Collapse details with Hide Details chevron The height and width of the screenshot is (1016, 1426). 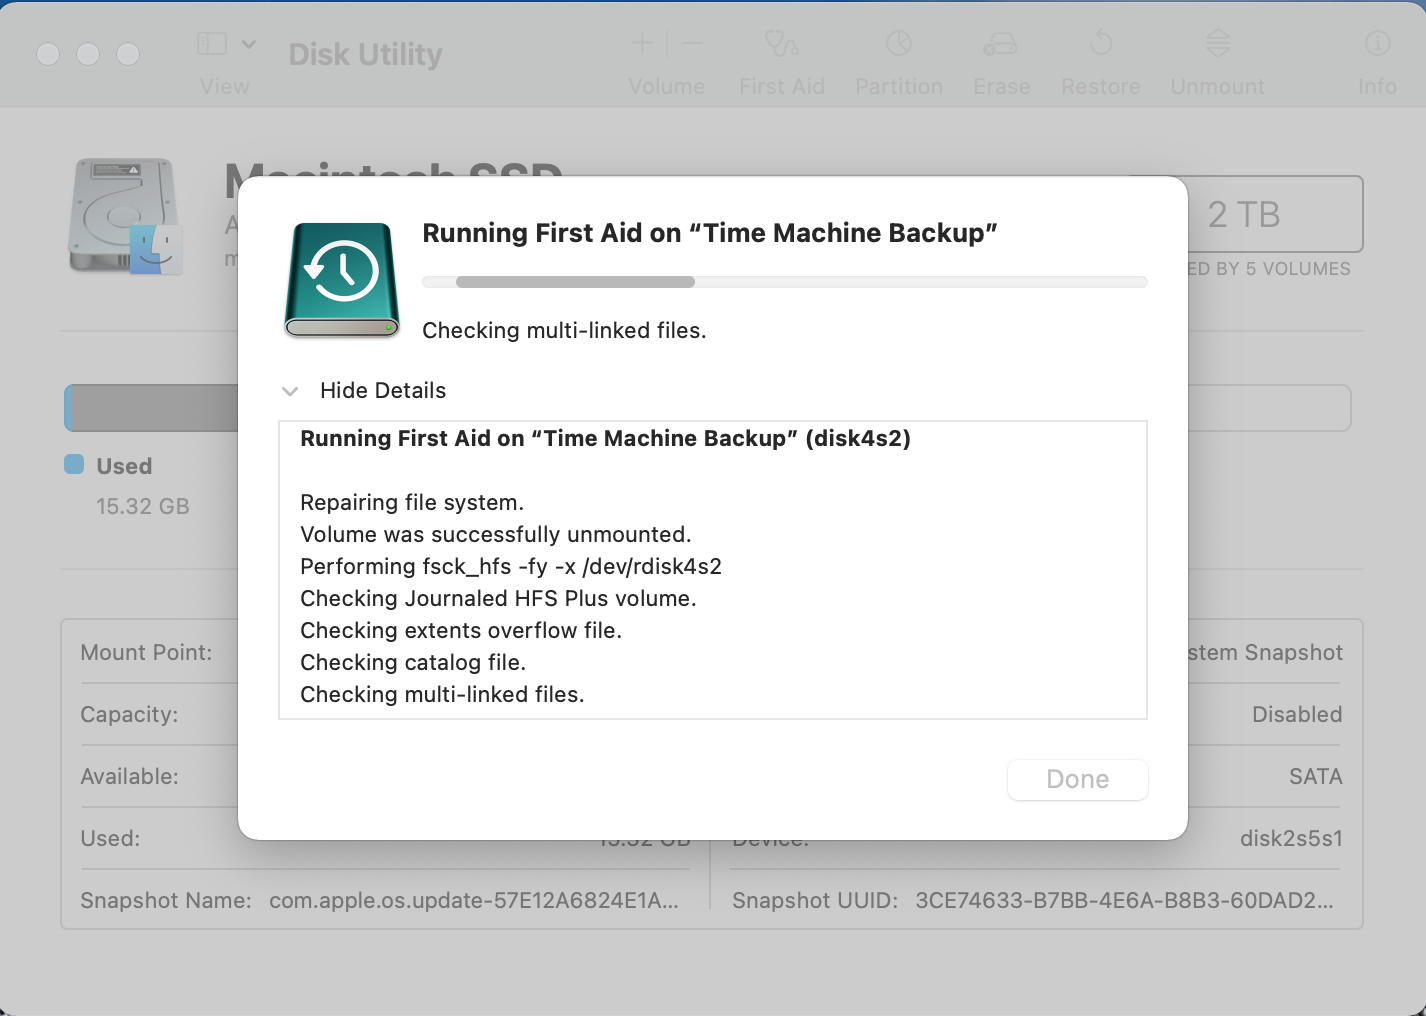(290, 391)
